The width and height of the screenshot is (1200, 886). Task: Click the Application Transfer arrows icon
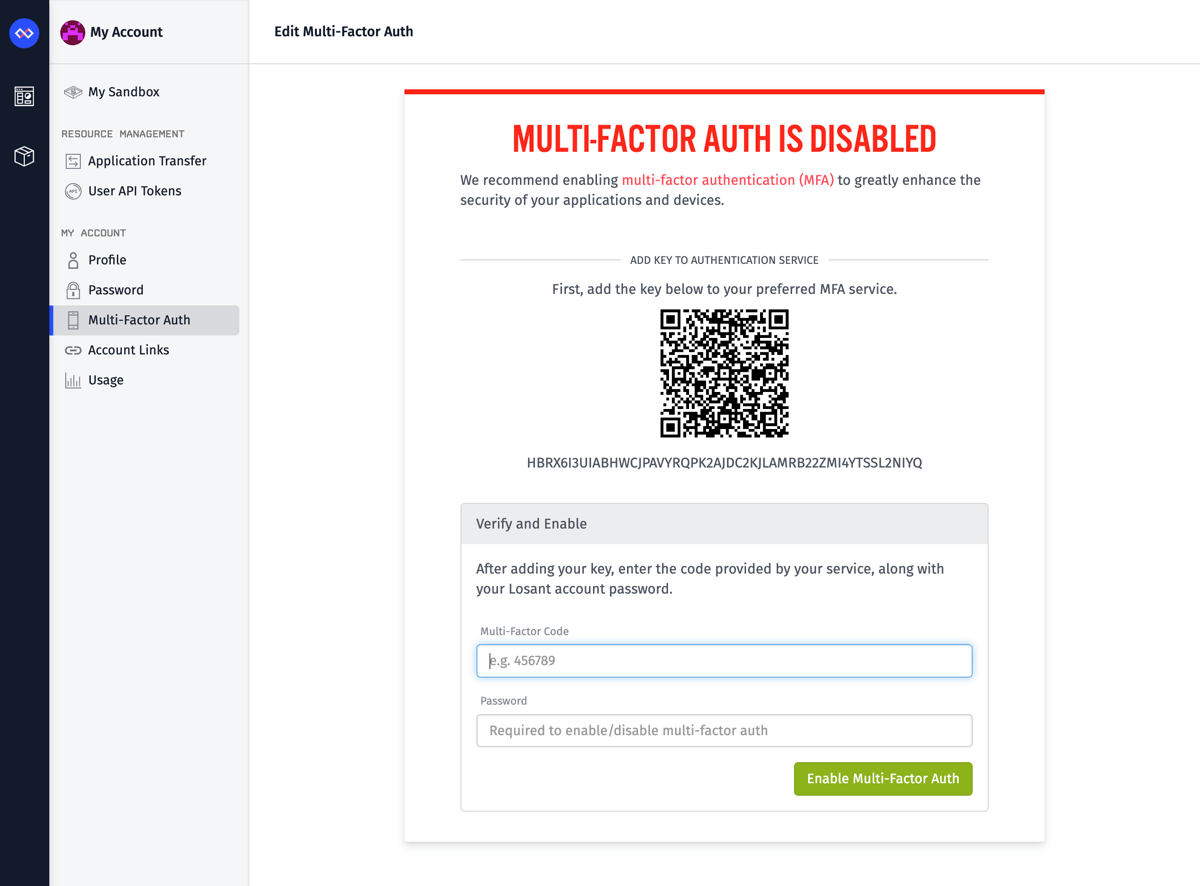pyautogui.click(x=73, y=161)
